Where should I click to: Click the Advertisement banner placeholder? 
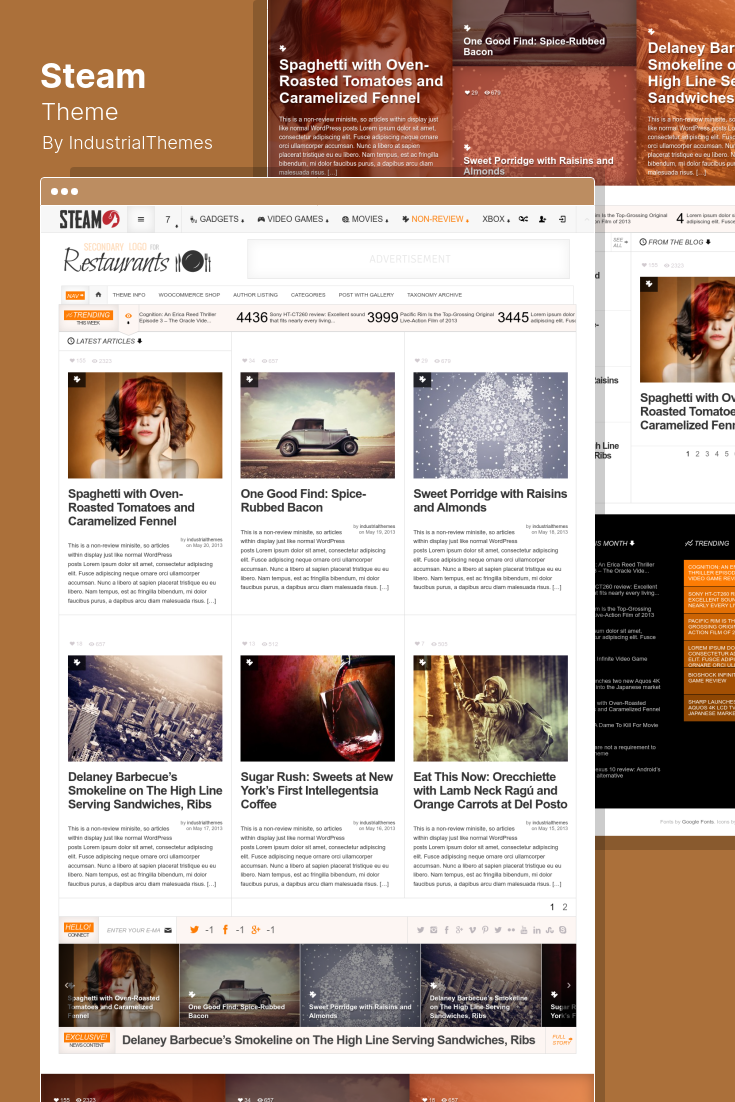tap(408, 259)
